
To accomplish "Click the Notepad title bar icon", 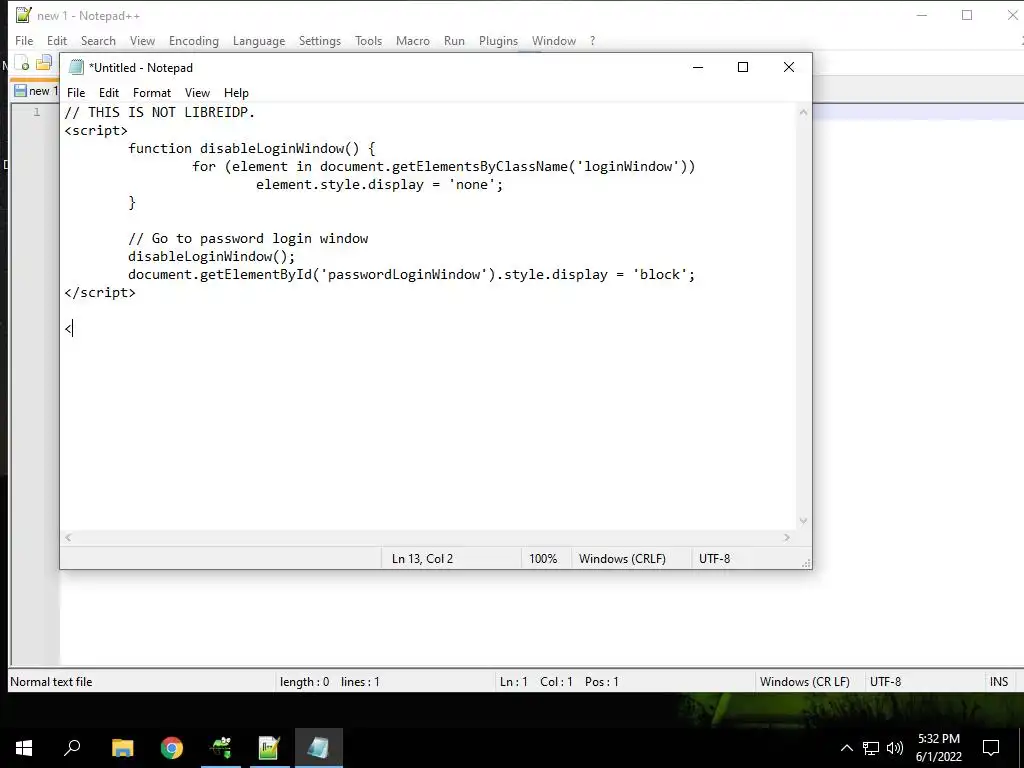I will click(x=77, y=67).
